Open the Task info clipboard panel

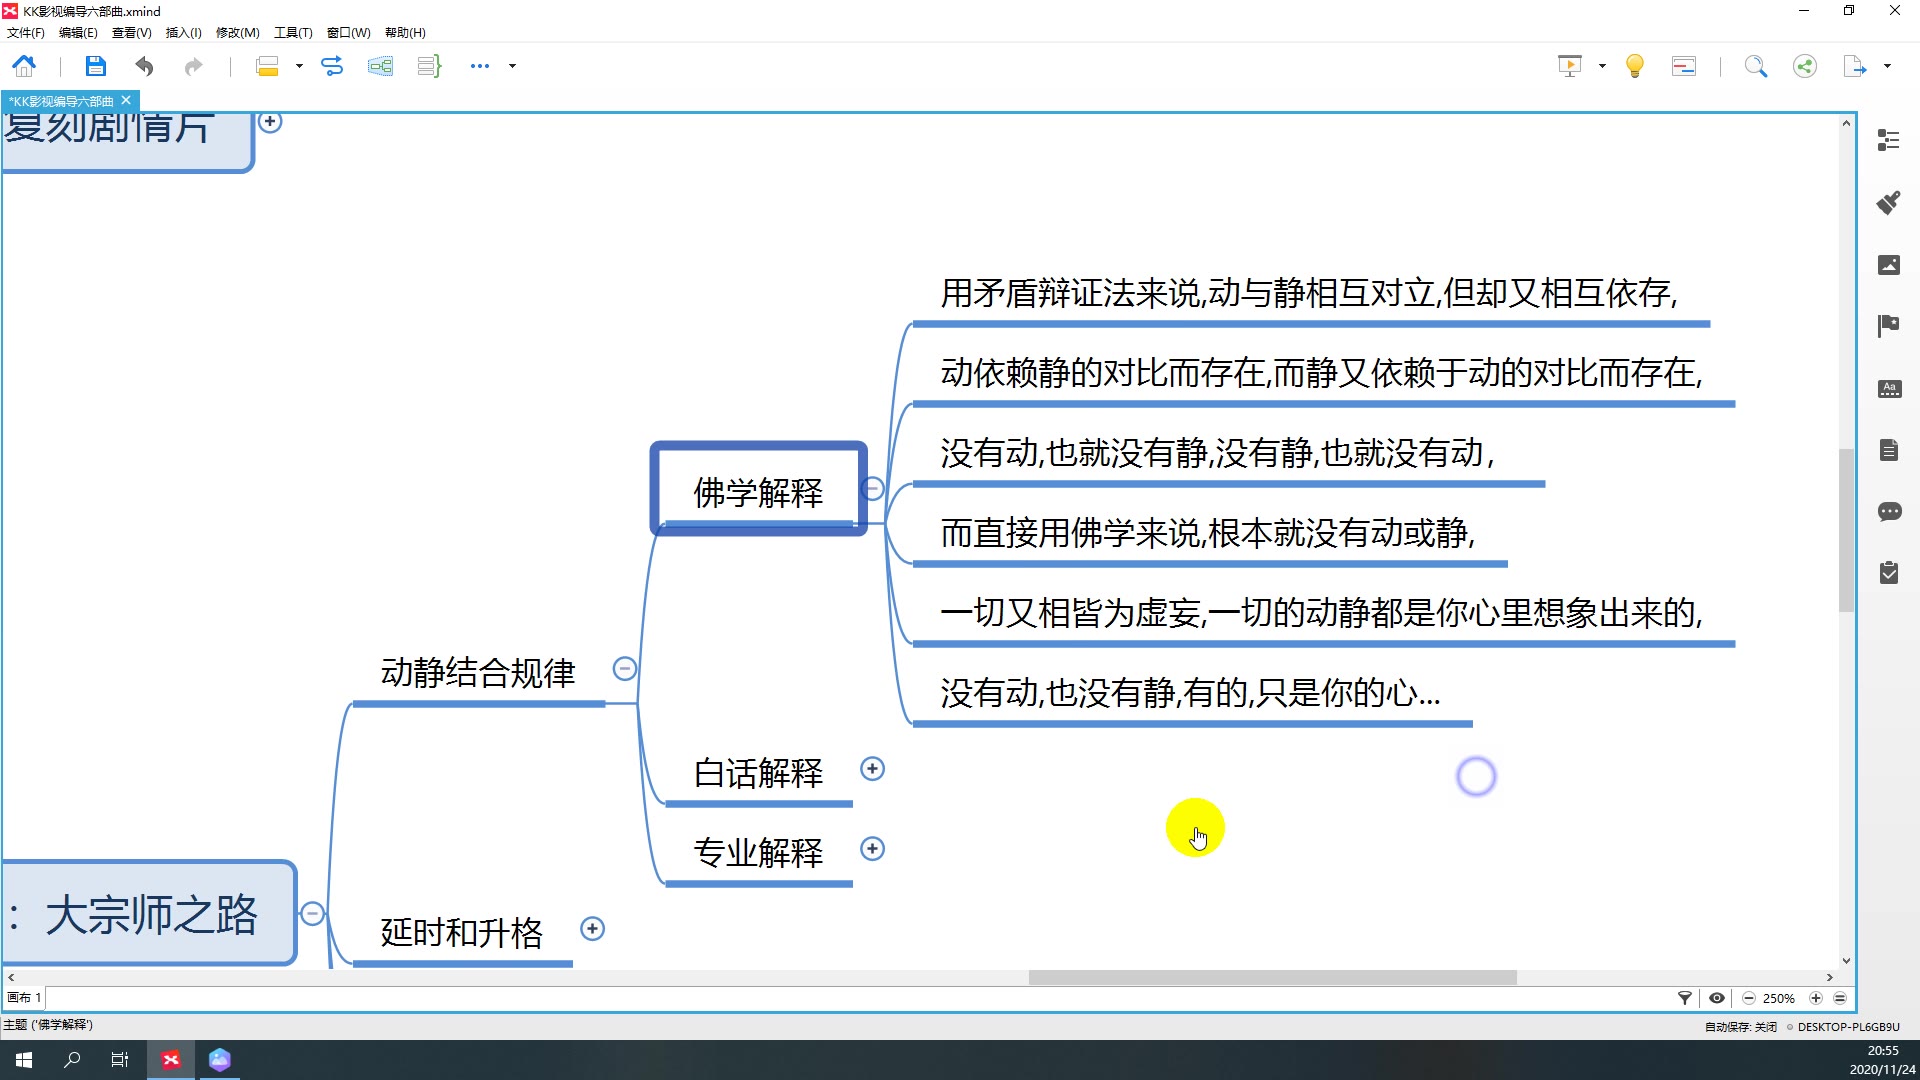(1888, 573)
